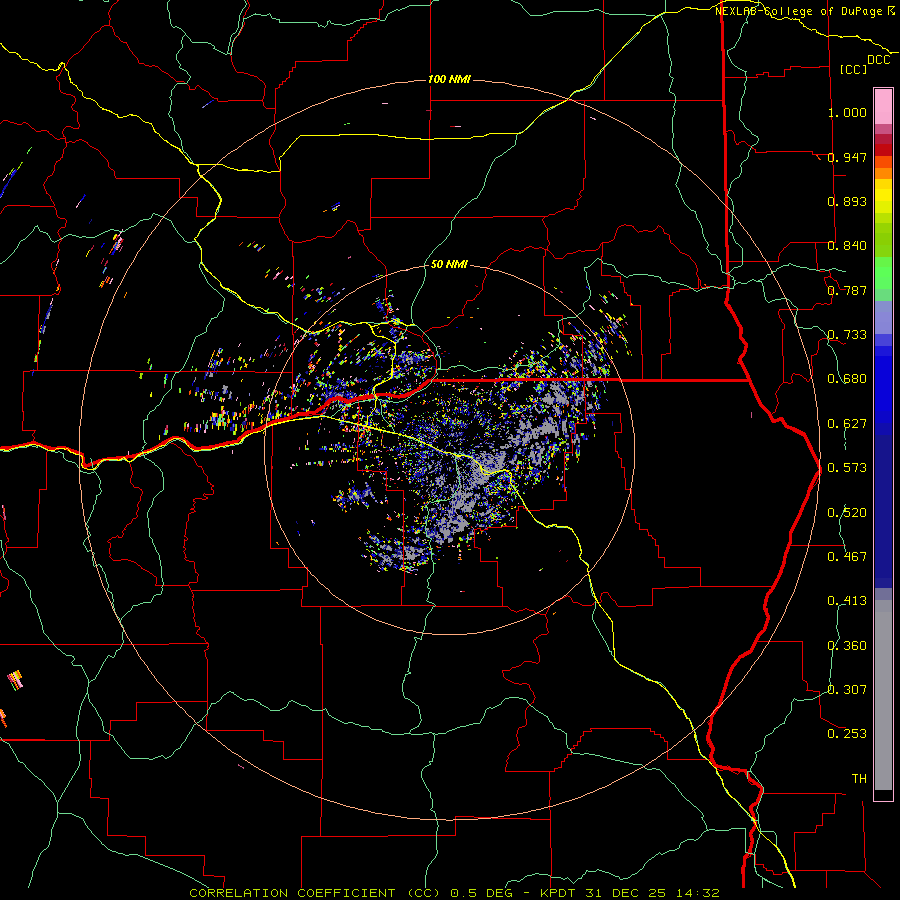
Task: Click the 0.253 scale value
Action: coord(847,734)
